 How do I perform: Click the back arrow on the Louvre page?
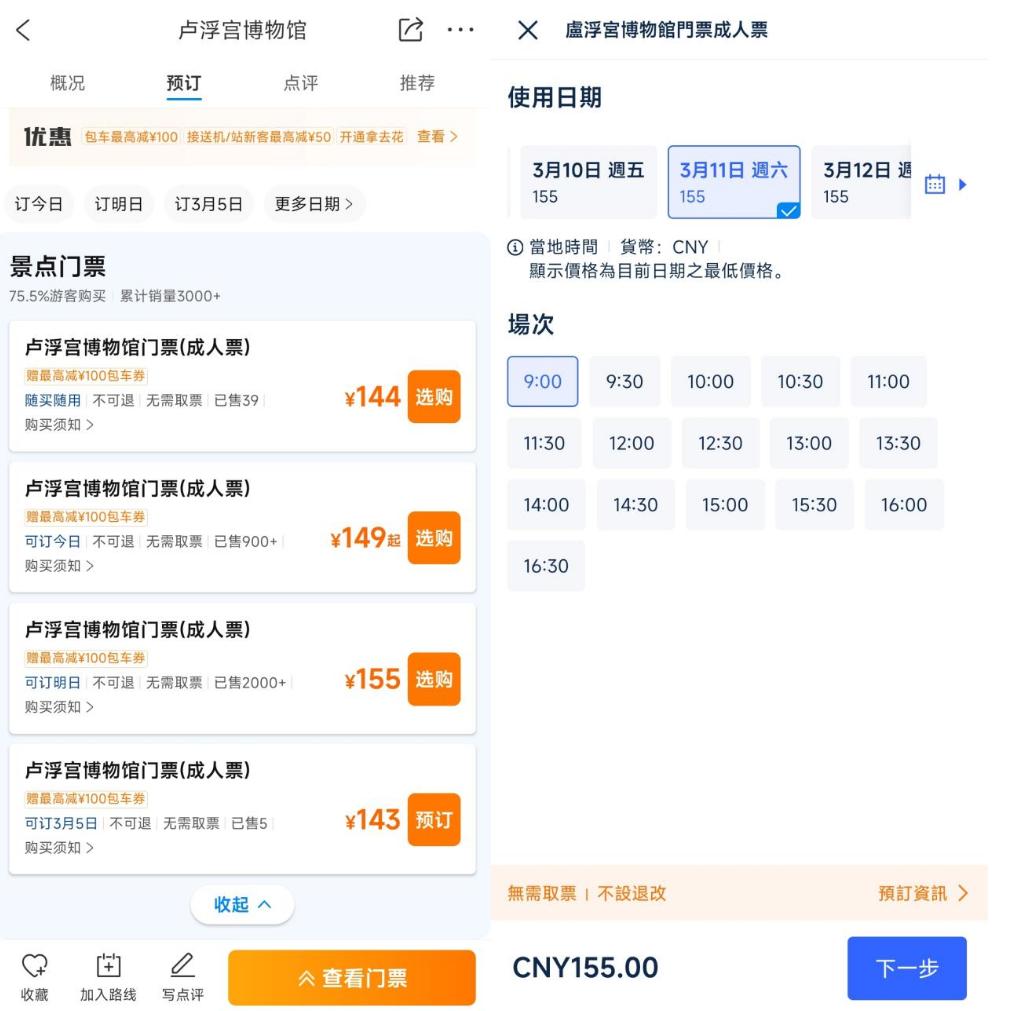[x=23, y=30]
